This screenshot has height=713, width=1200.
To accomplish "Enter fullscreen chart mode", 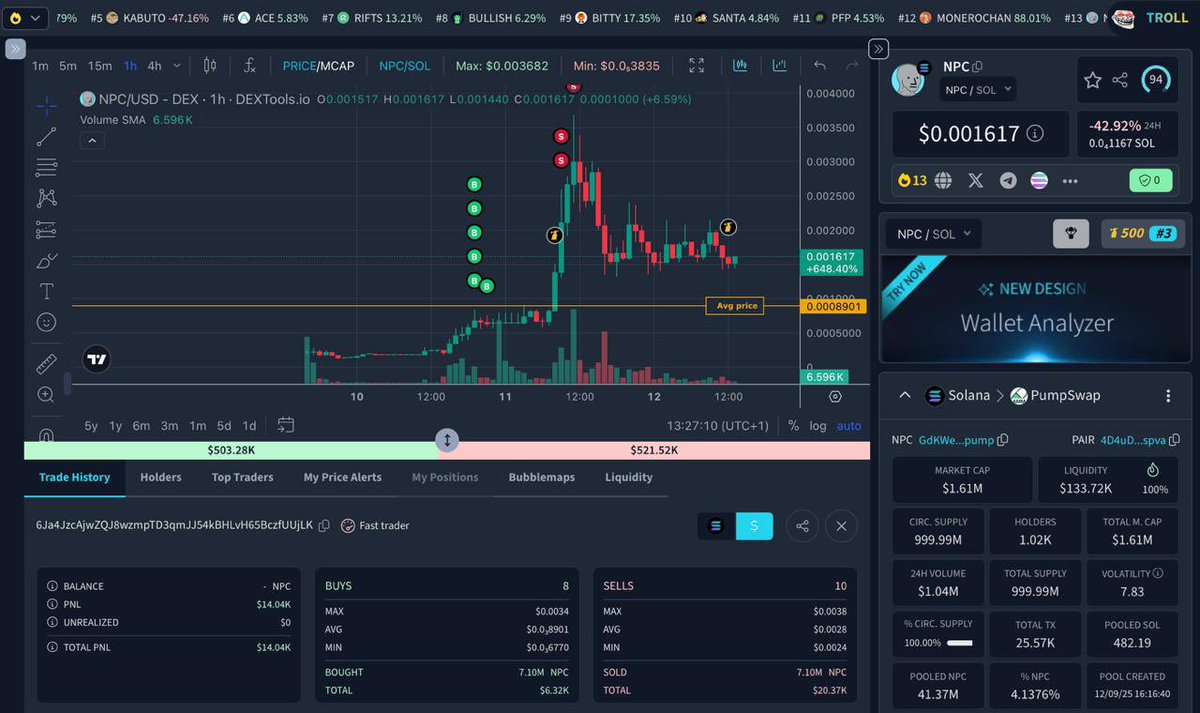I will pyautogui.click(x=696, y=66).
